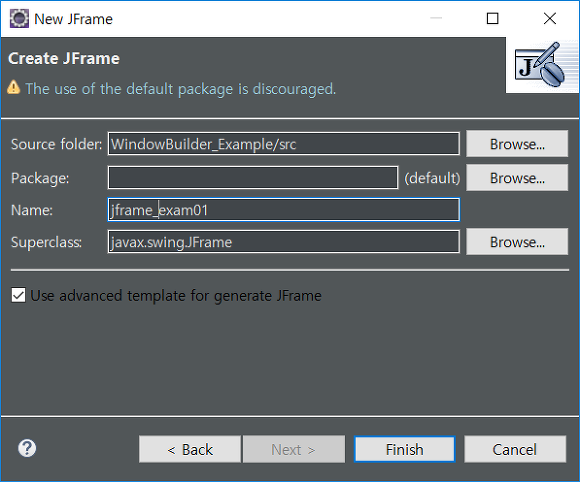This screenshot has width=580, height=482.
Task: Cancel the New JFrame wizard
Action: pyautogui.click(x=515, y=449)
